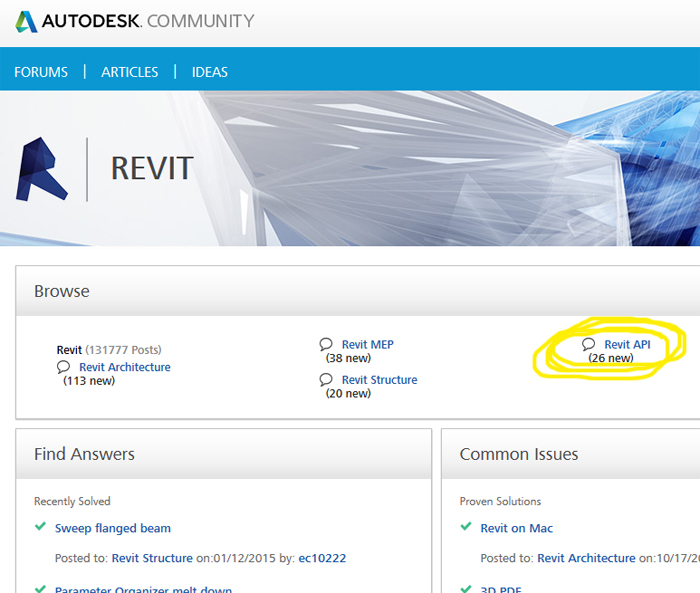Click speech bubble icon beside Revit API

pos(588,344)
